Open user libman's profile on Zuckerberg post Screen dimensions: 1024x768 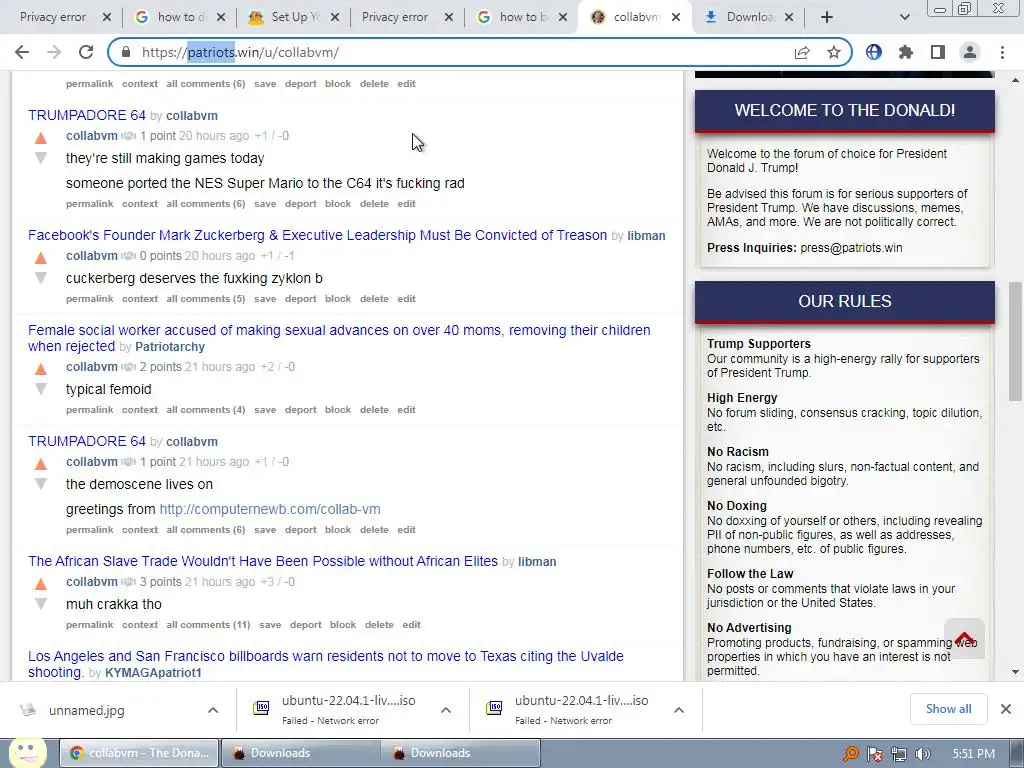[647, 236]
